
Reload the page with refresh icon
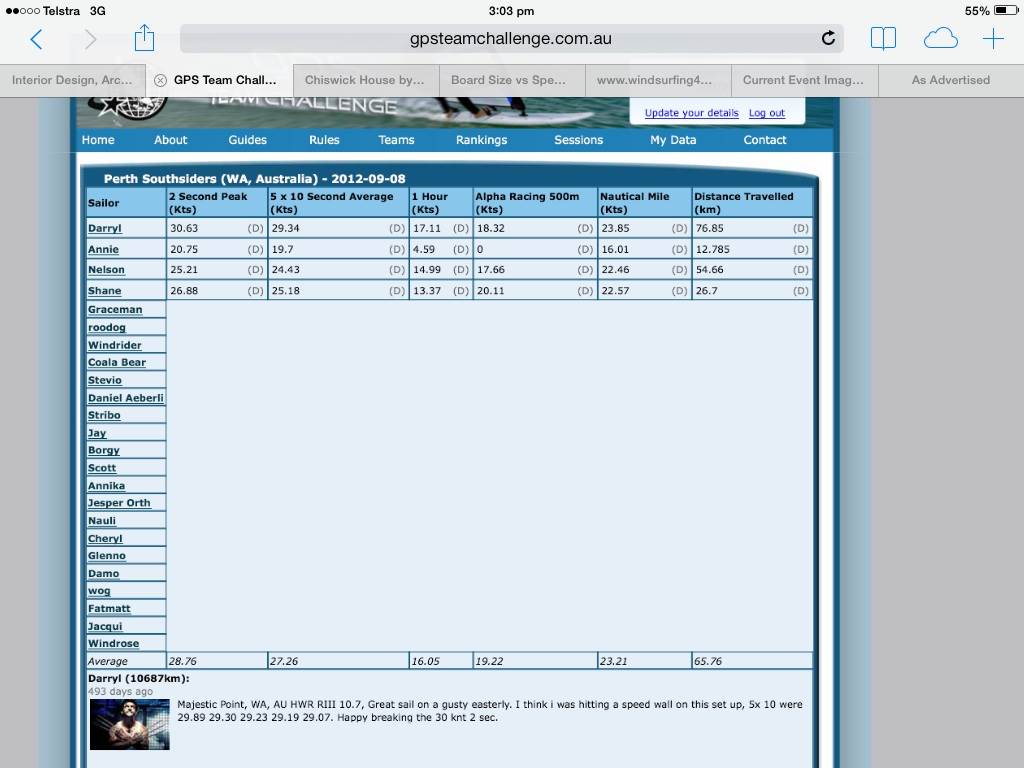828,39
